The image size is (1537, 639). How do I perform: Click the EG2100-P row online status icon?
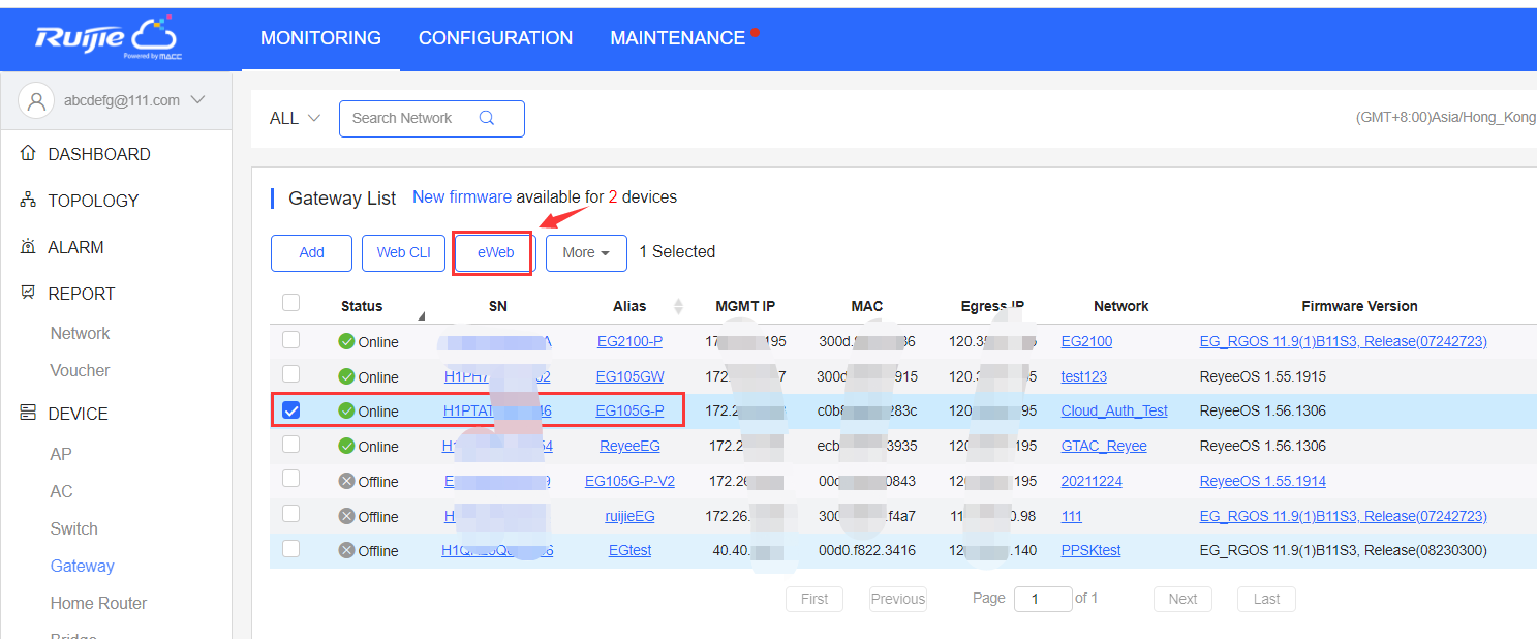(x=347, y=342)
